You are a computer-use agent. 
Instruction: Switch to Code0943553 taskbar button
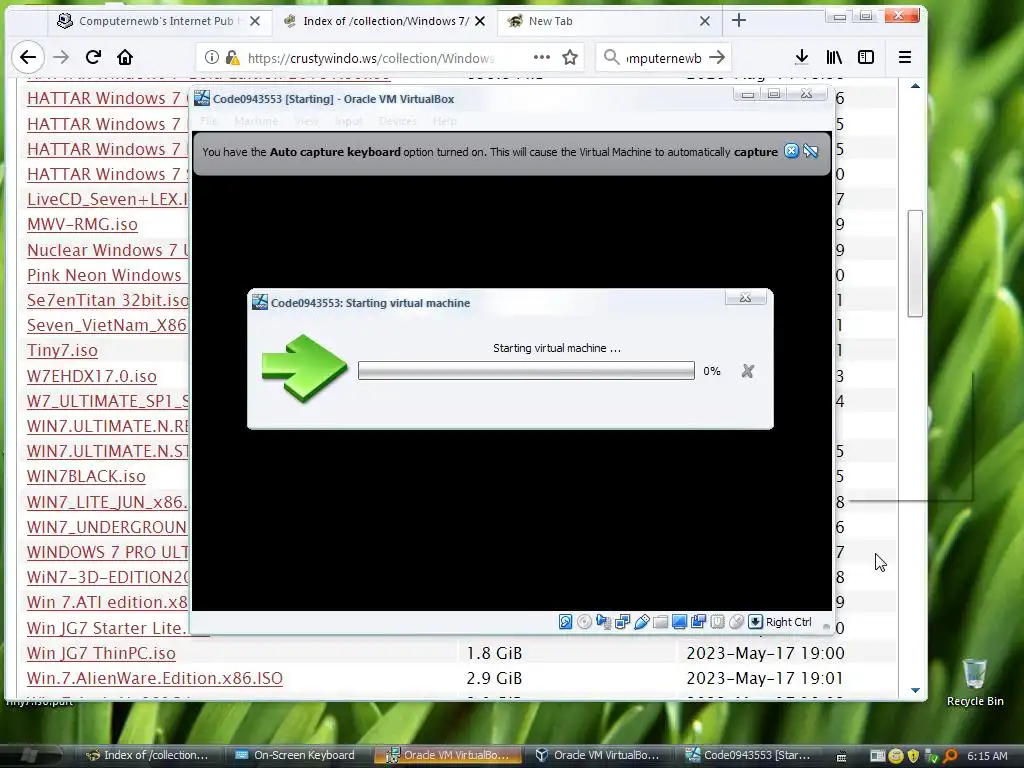[748, 755]
